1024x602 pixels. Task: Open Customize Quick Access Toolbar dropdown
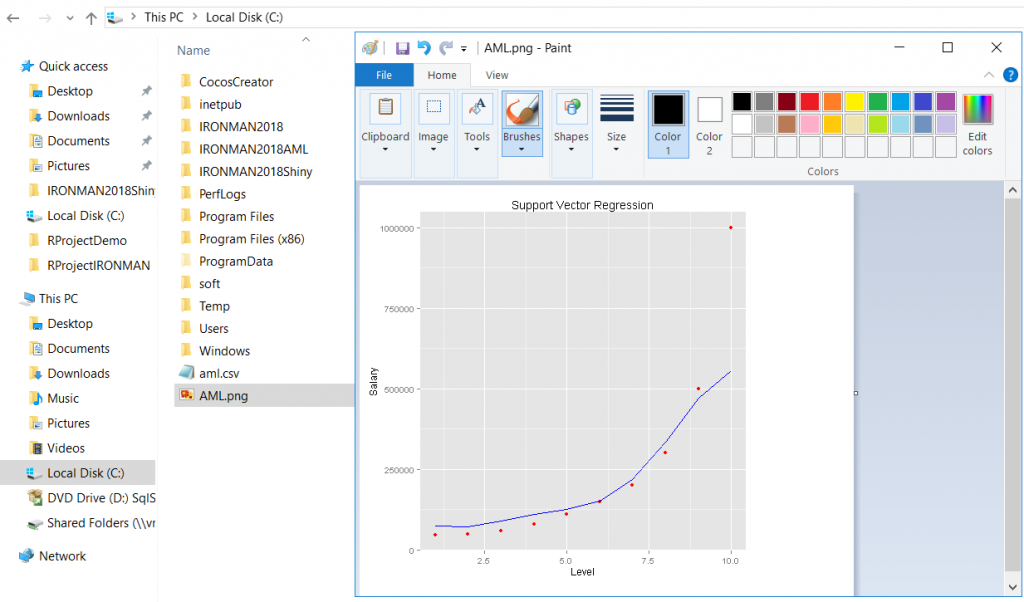pos(464,48)
